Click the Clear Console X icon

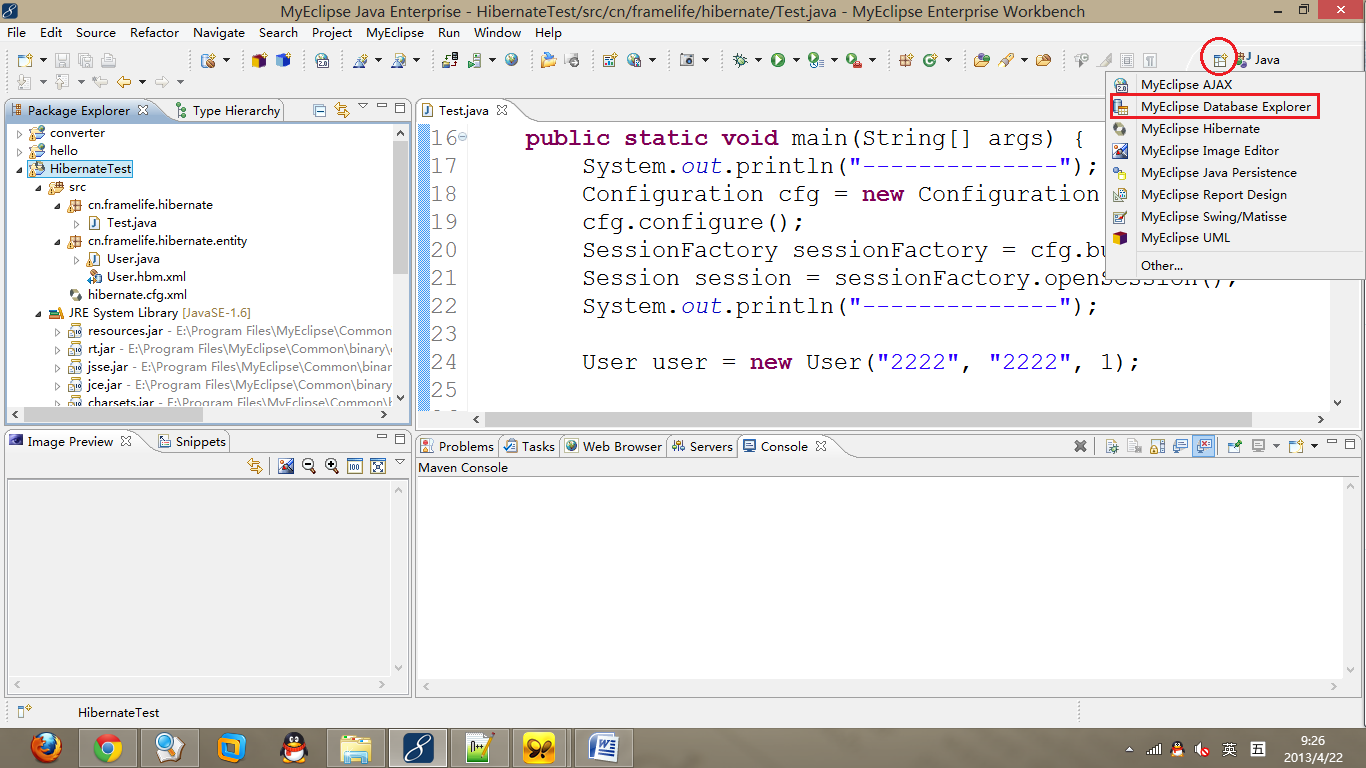click(1080, 446)
